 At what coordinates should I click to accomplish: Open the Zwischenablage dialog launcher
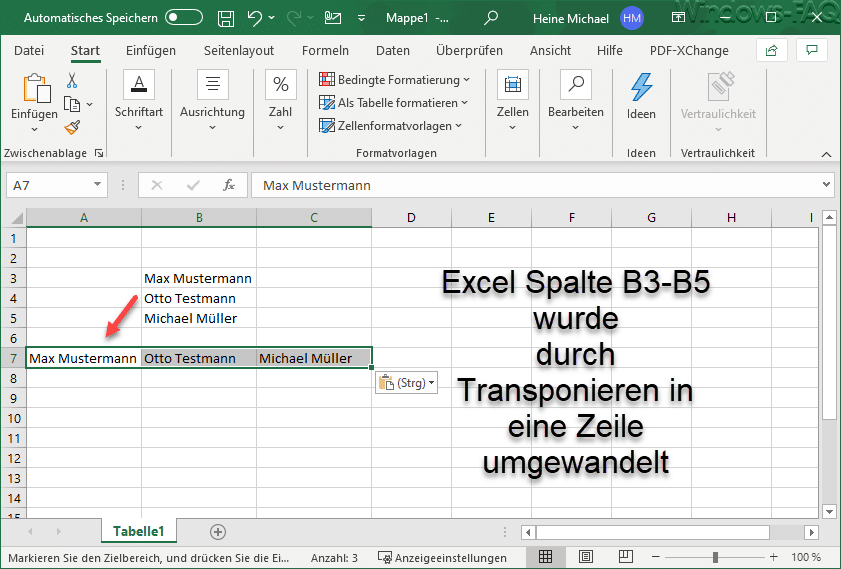[x=99, y=153]
